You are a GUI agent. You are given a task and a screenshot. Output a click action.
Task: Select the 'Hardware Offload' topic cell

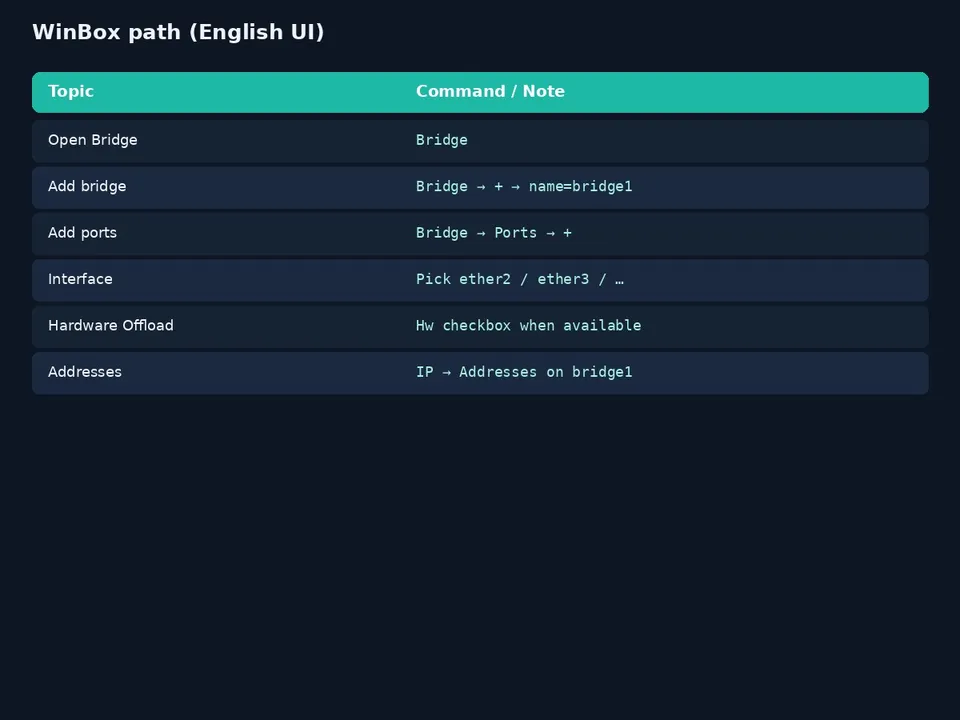(x=111, y=325)
